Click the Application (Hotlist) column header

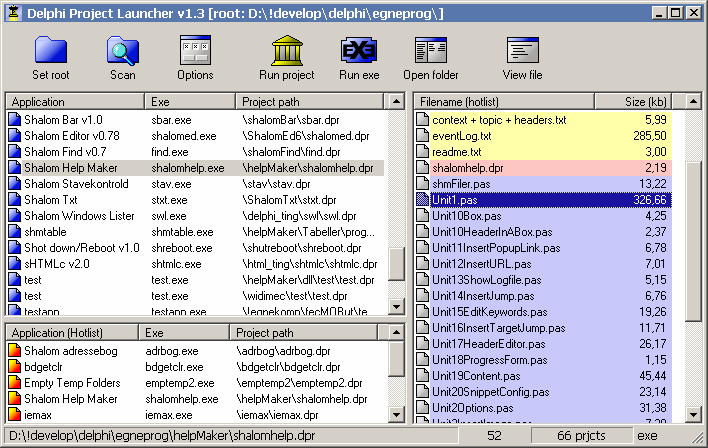72,333
